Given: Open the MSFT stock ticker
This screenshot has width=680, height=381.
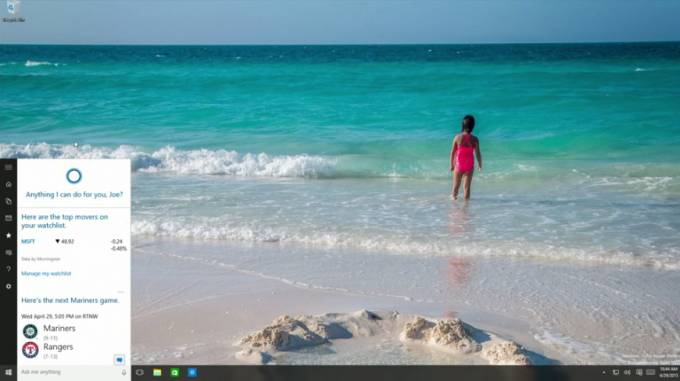Looking at the screenshot, I should (28, 241).
